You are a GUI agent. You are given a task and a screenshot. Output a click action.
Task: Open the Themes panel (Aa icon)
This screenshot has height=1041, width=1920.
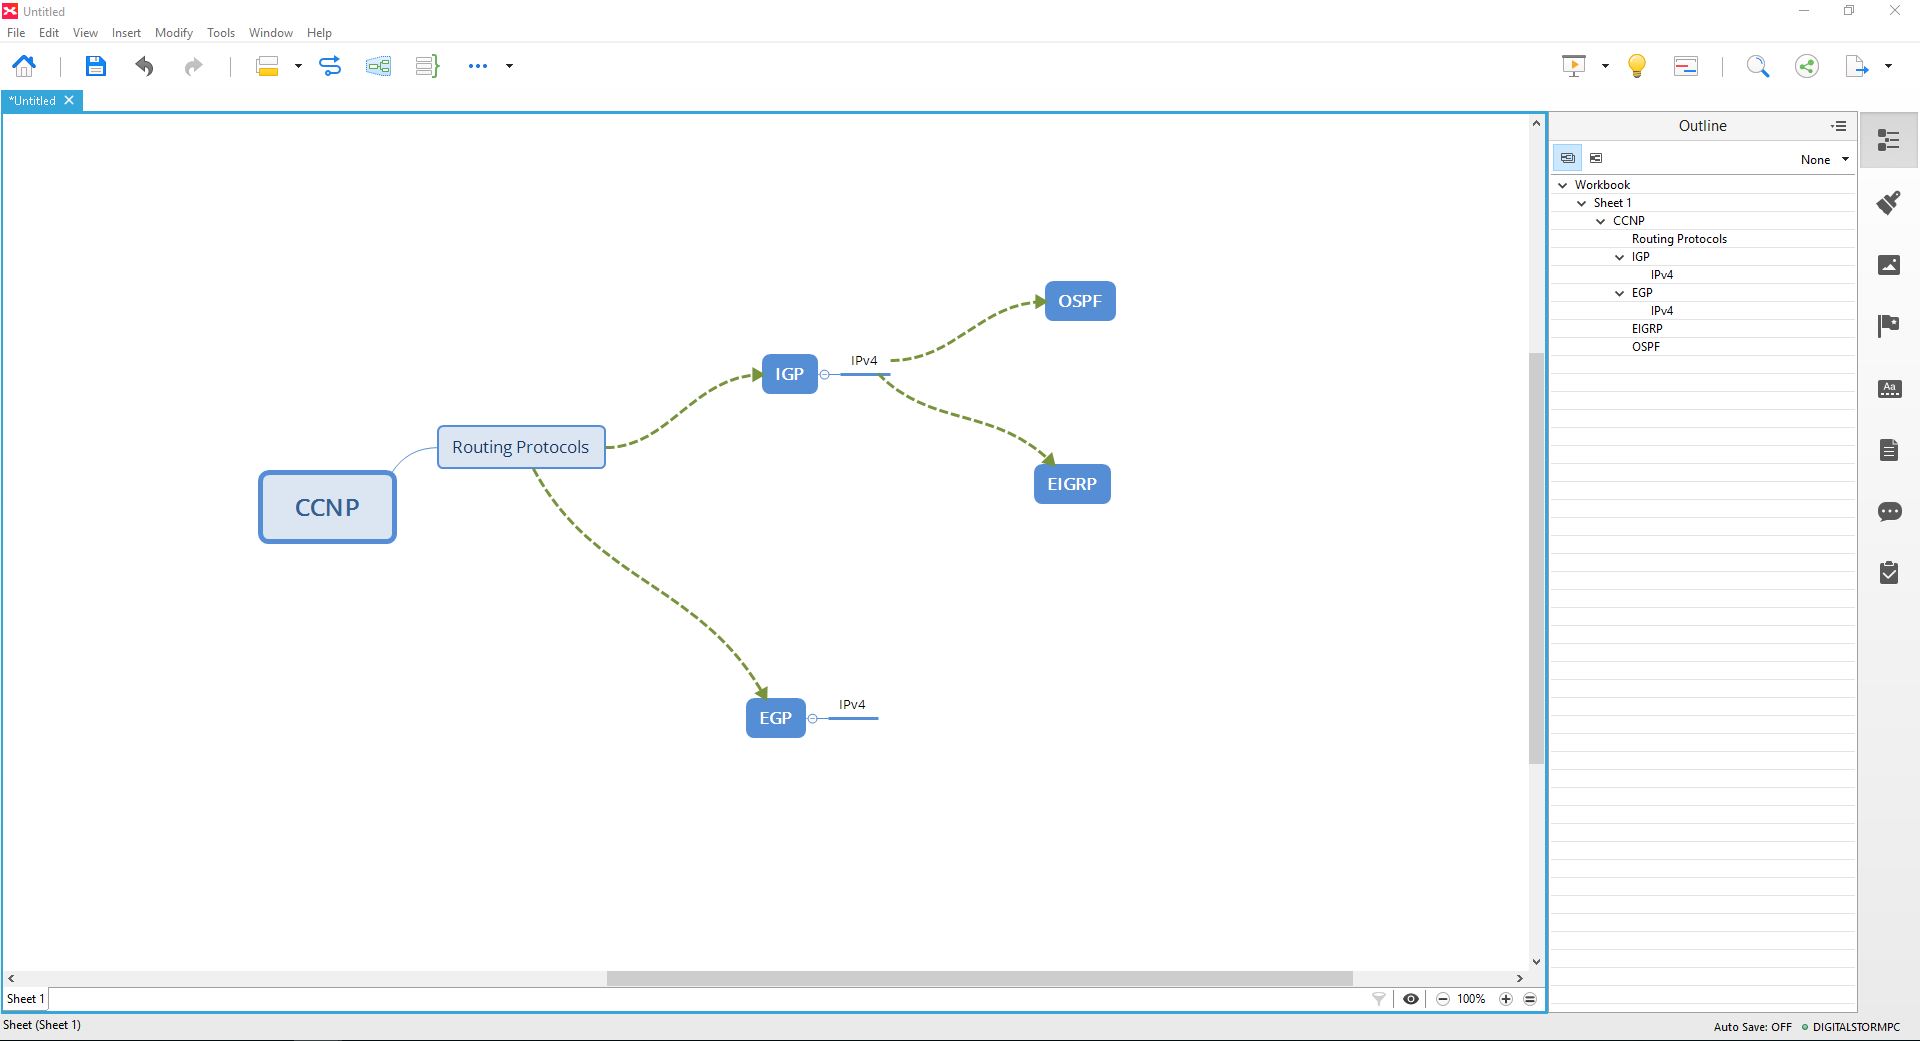1888,389
